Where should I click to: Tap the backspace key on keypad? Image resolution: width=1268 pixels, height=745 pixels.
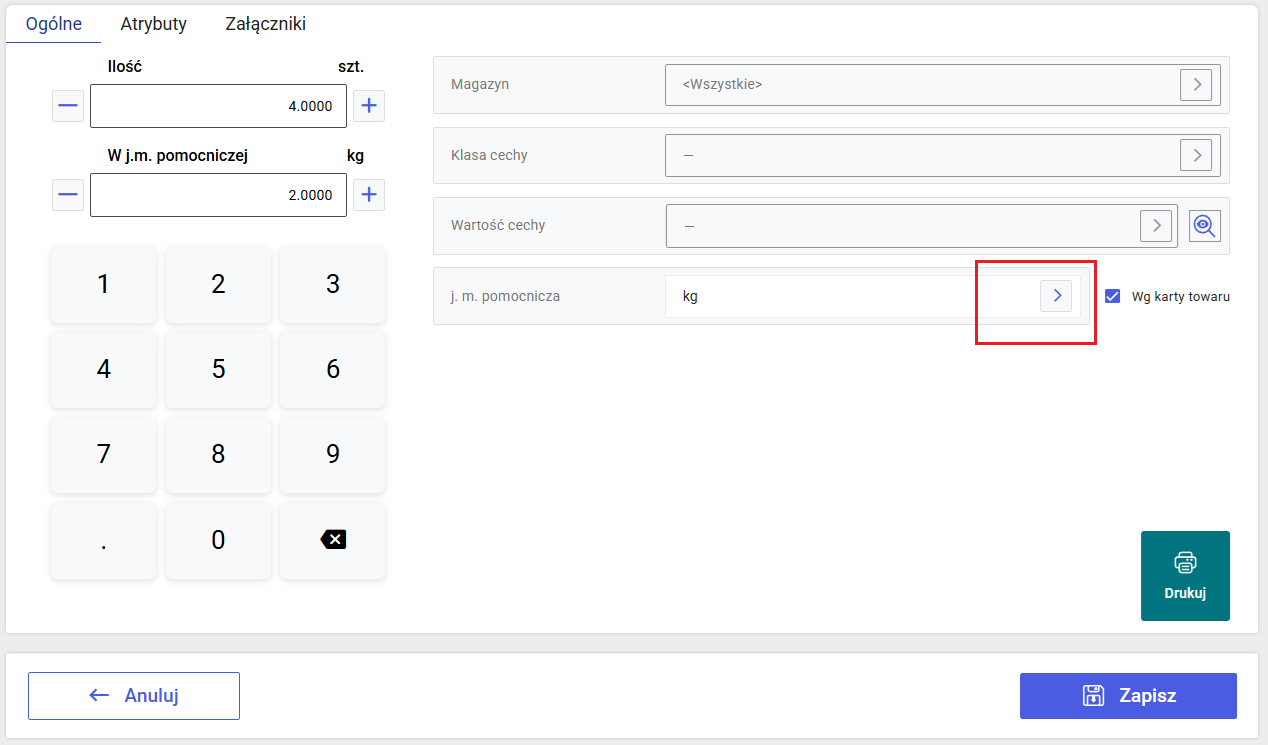pyautogui.click(x=333, y=540)
